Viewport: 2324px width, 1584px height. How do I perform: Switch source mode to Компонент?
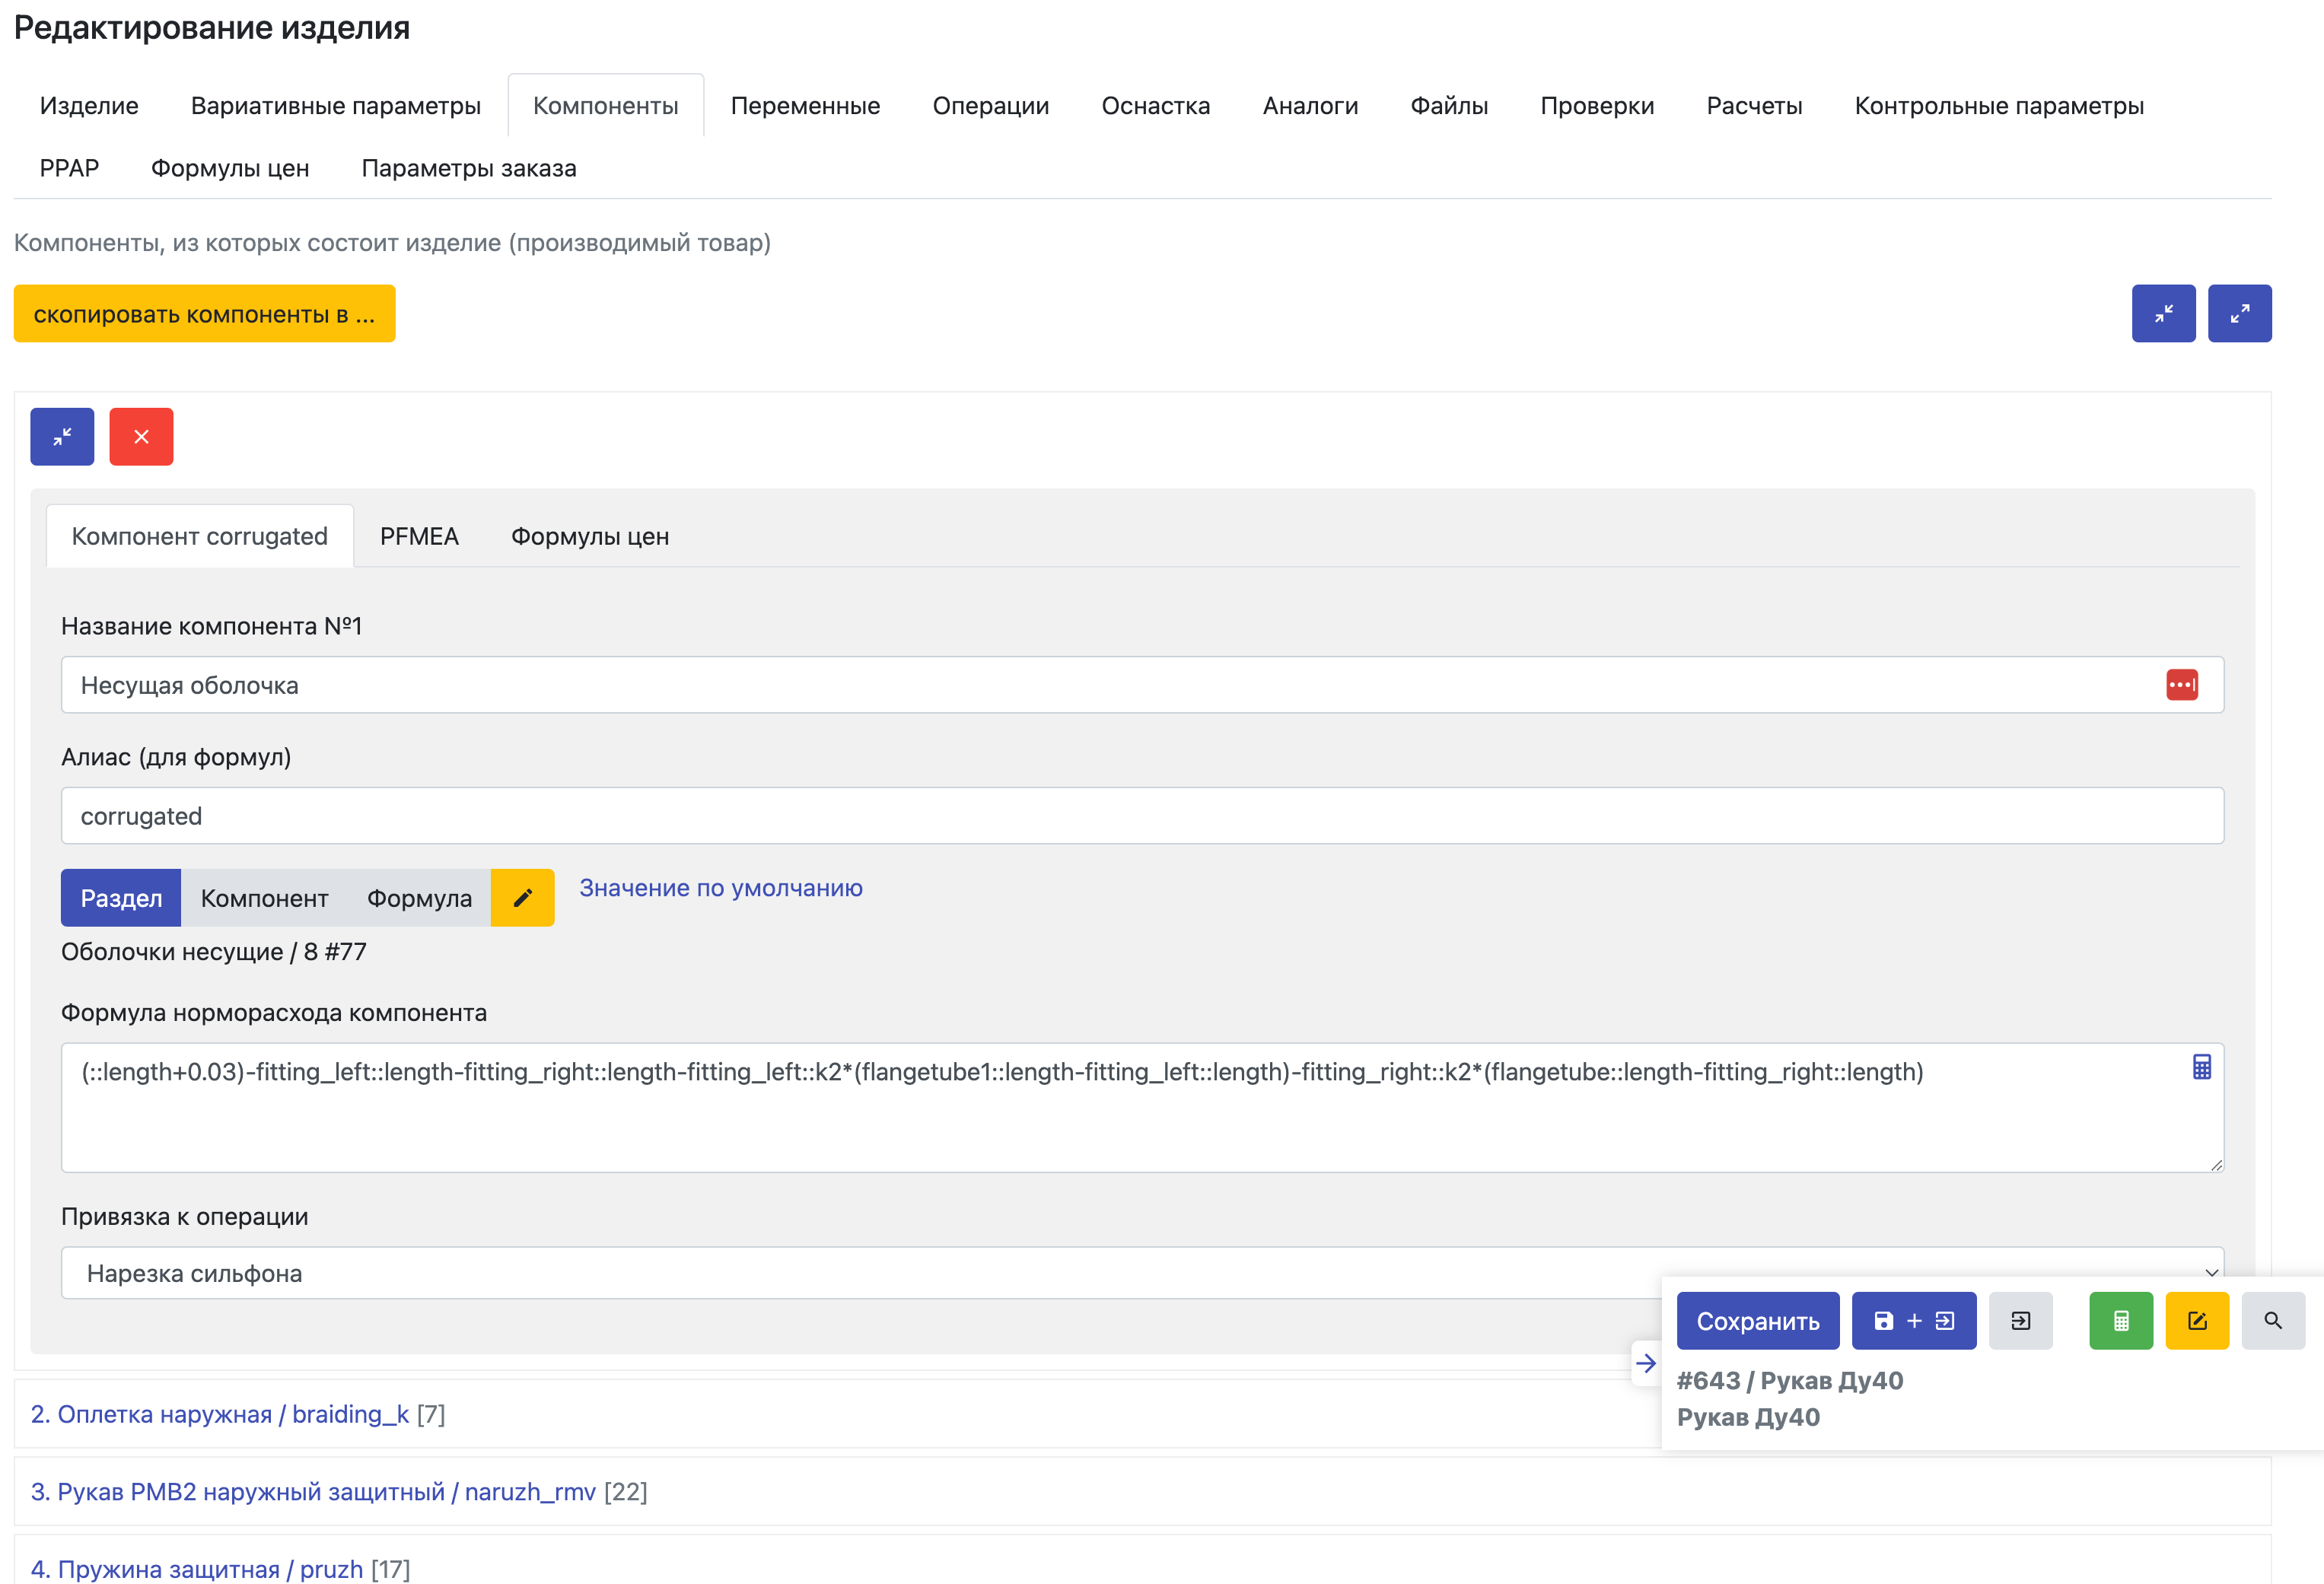[x=264, y=897]
